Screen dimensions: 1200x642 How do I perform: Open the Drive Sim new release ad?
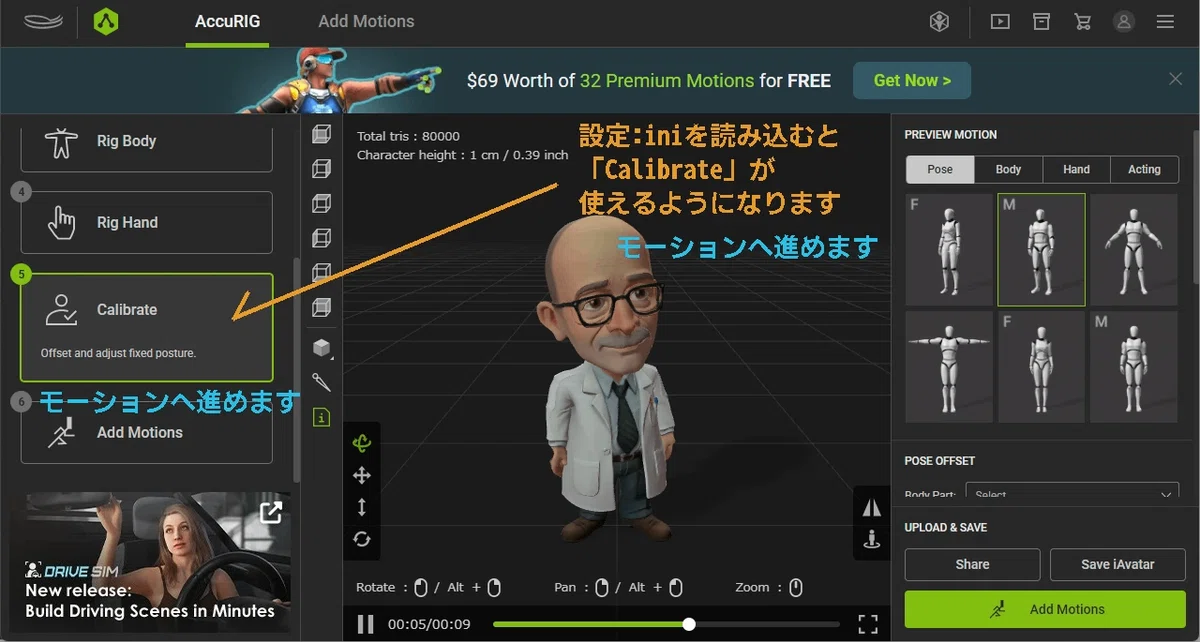click(150, 561)
